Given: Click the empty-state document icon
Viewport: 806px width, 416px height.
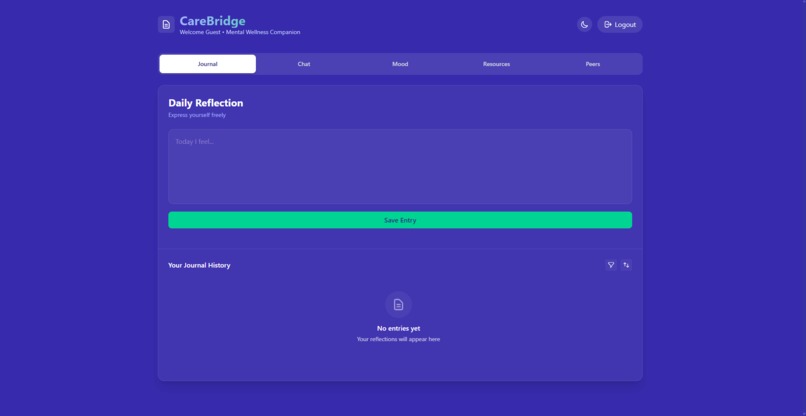Looking at the screenshot, I should click(x=398, y=305).
